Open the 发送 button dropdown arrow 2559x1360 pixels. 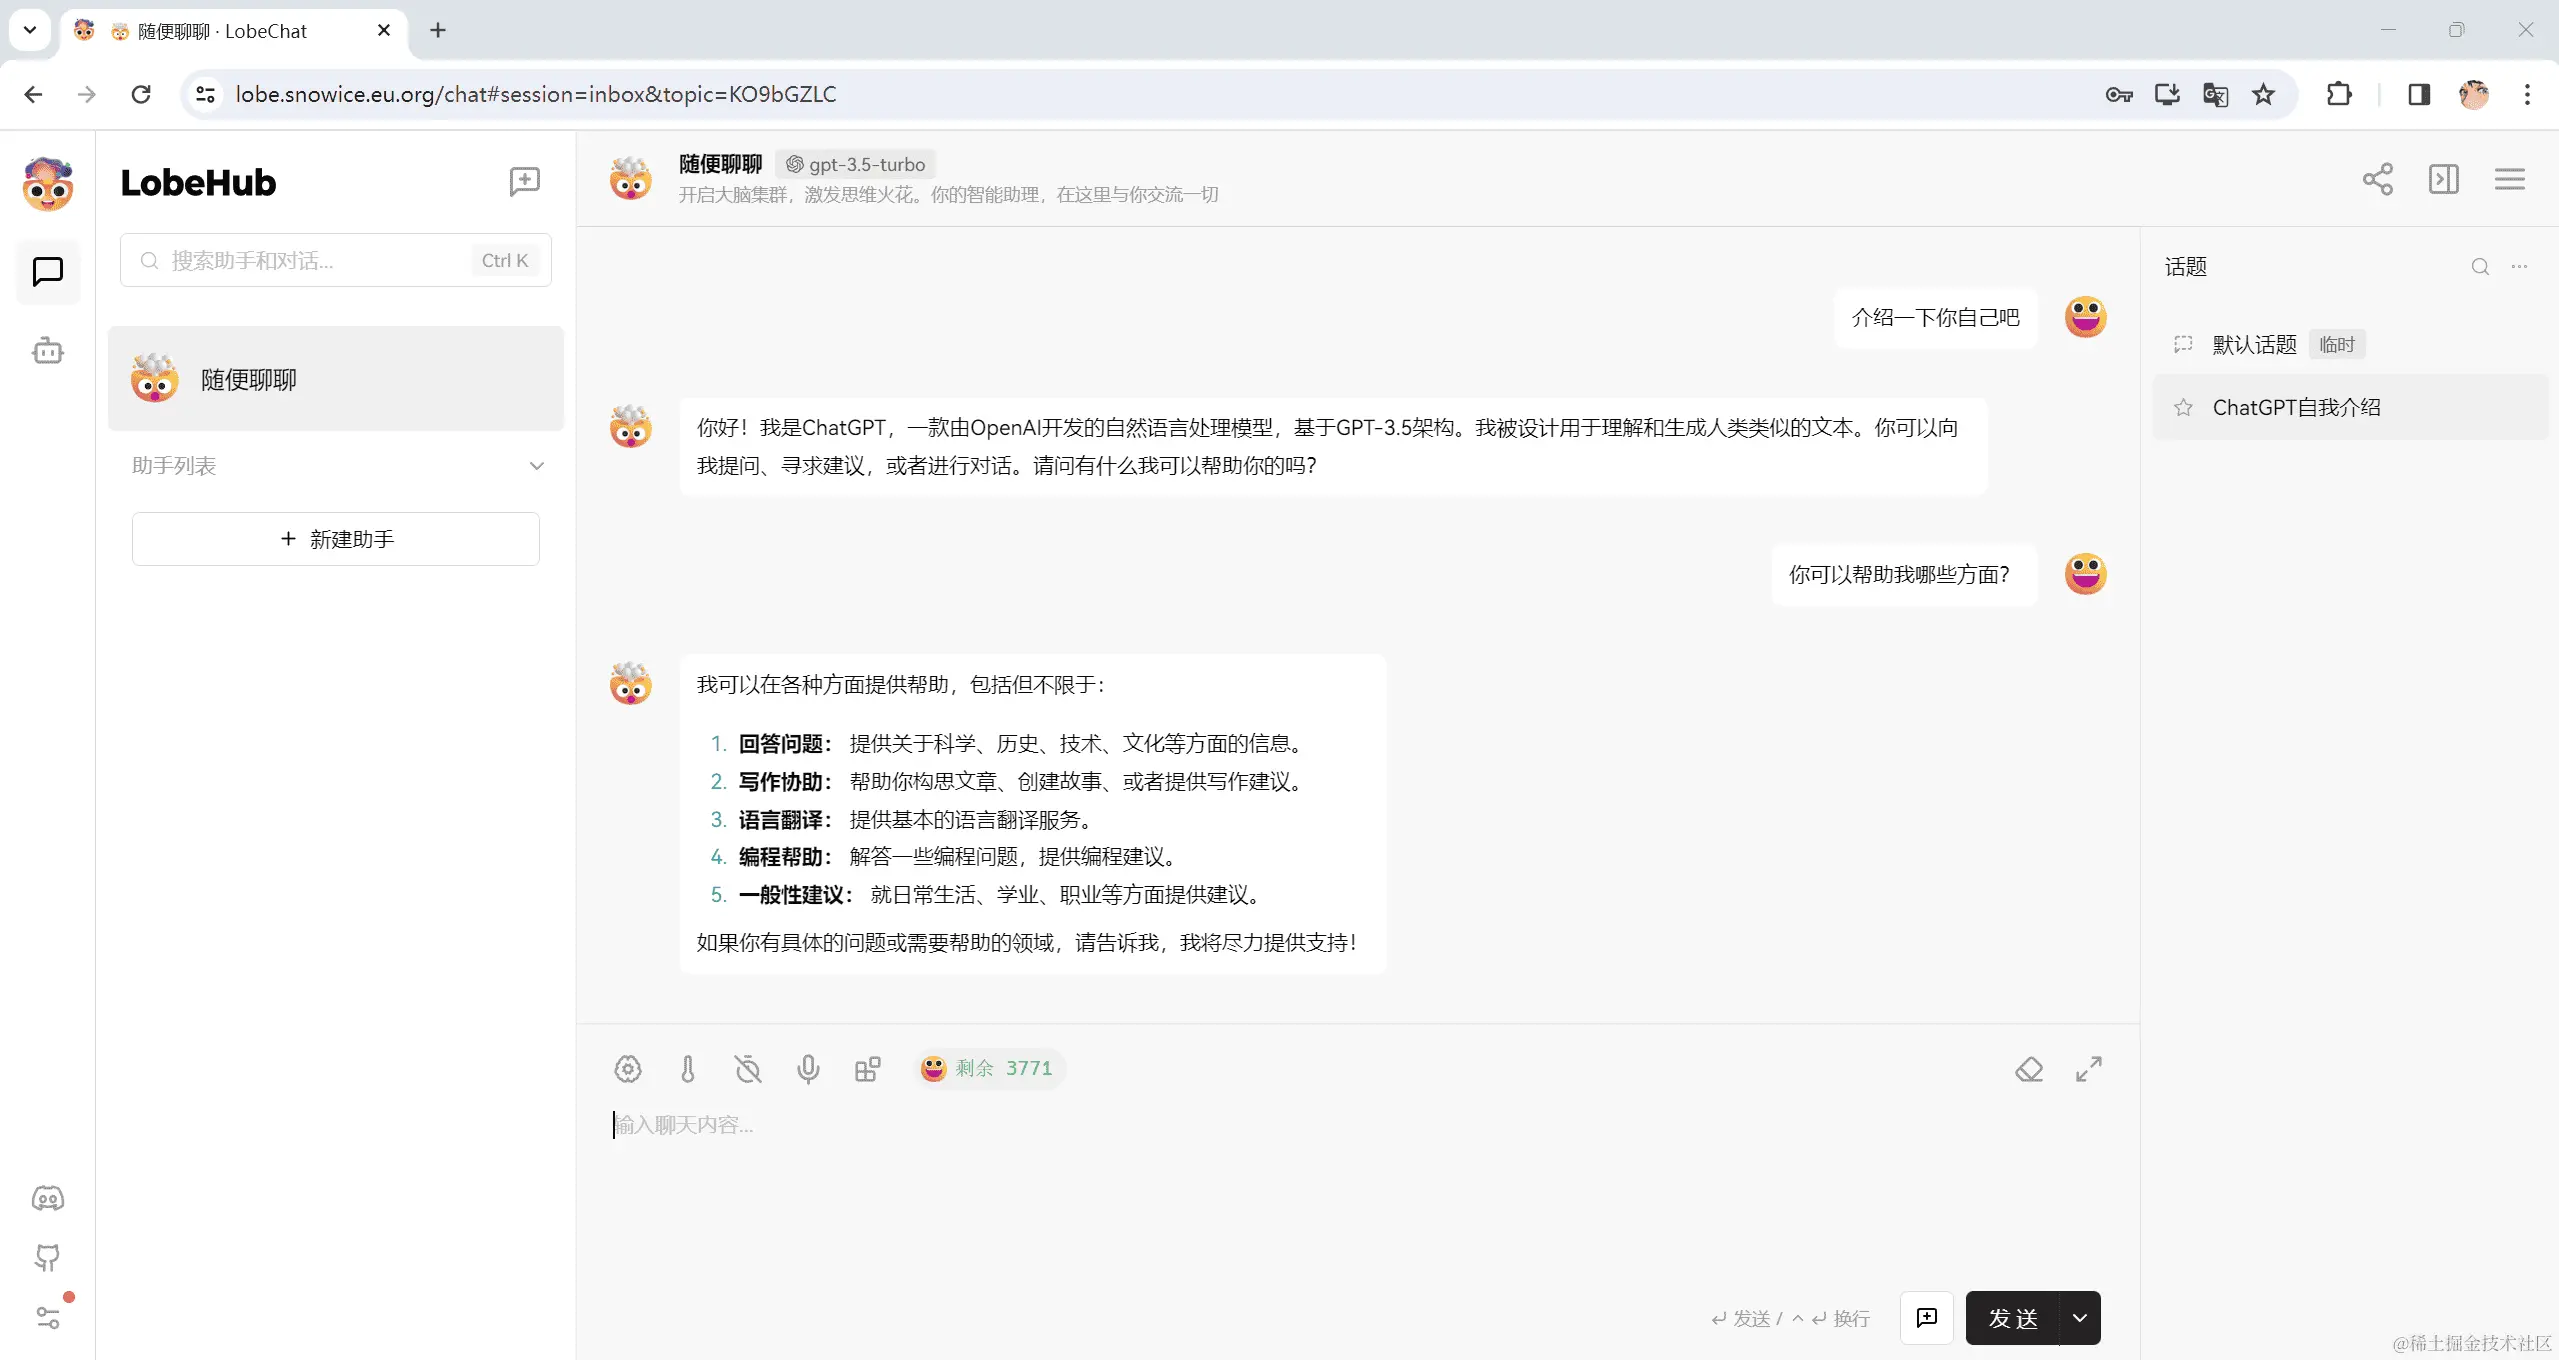coord(2079,1318)
